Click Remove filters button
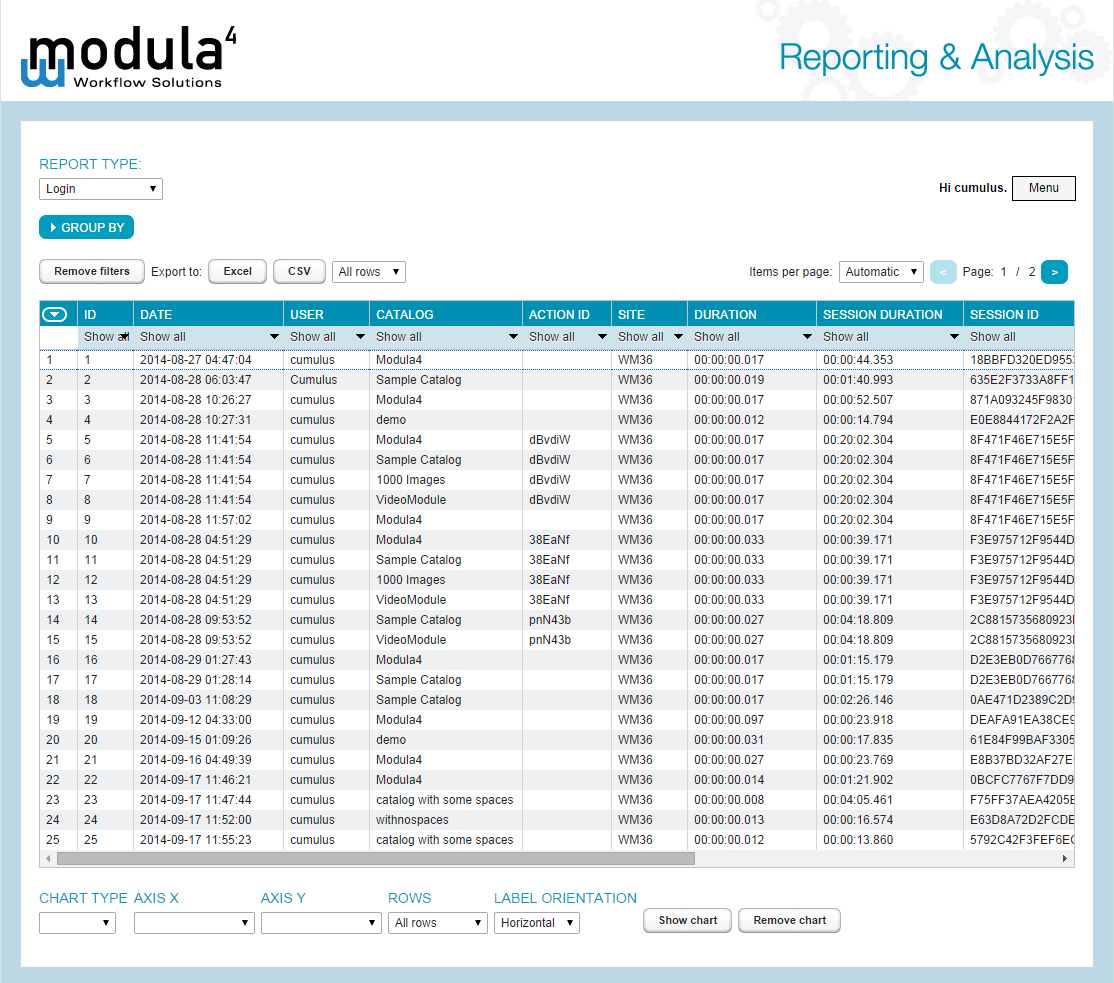Screen dimensions: 1114x983 pyautogui.click(x=92, y=271)
